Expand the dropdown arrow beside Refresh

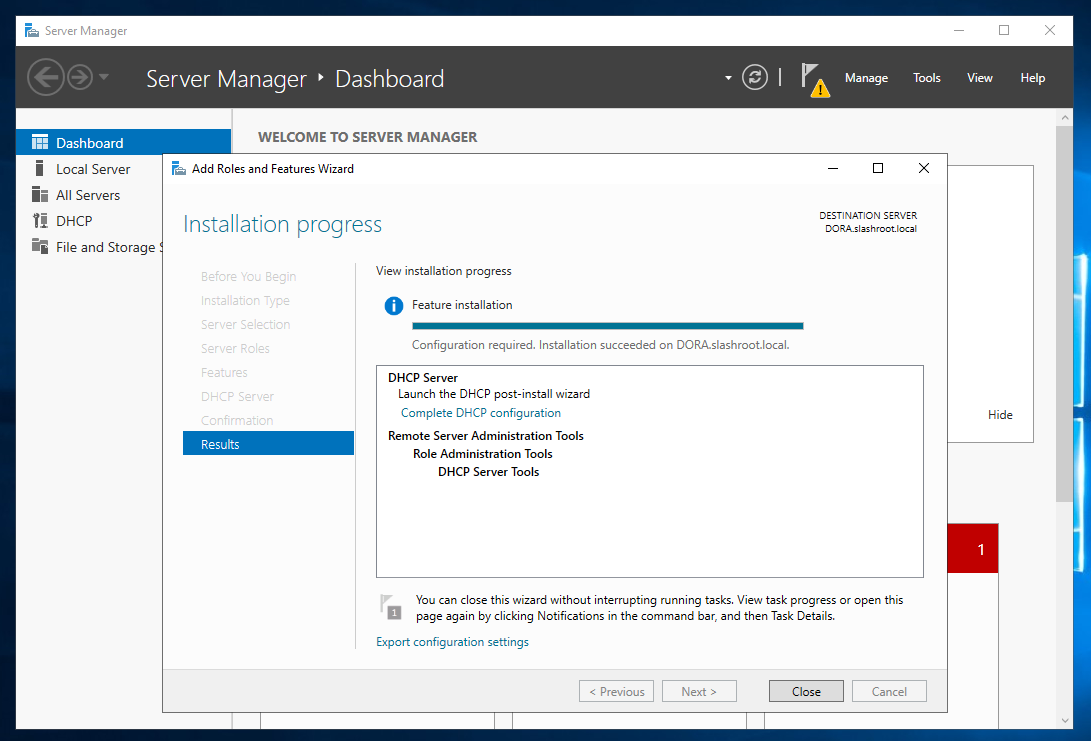[x=728, y=78]
